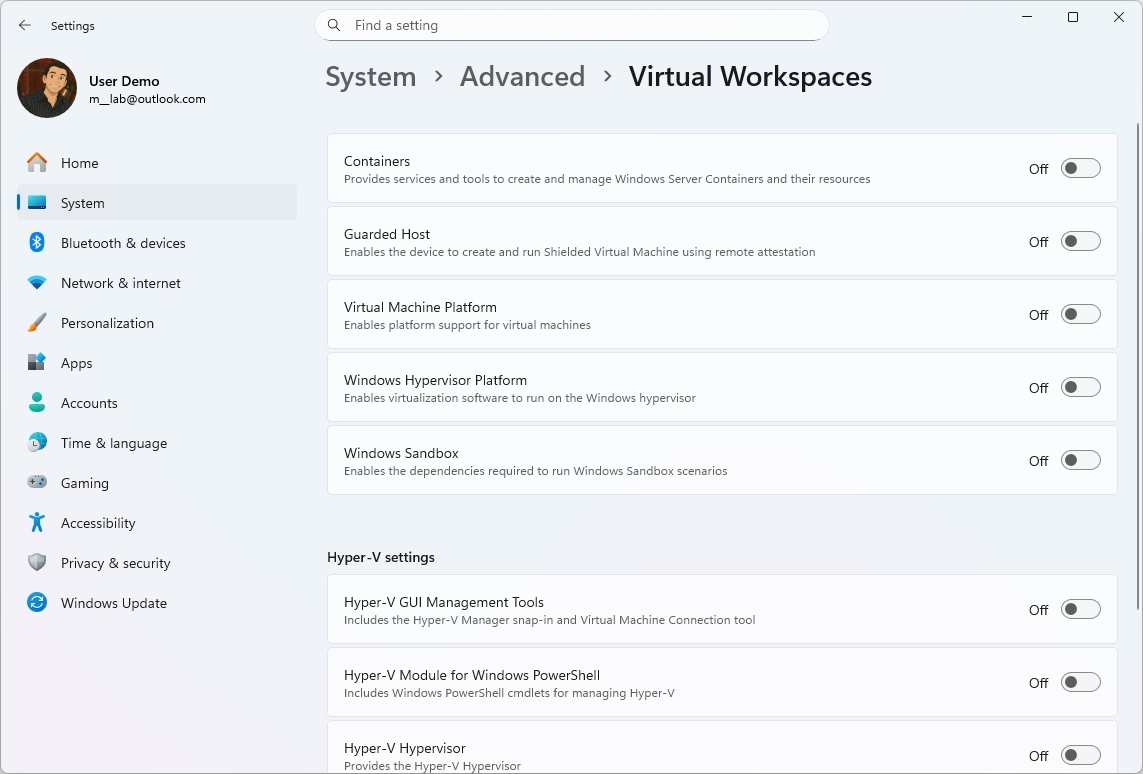Select Time & language settings
Screen dimensions: 1143x774
[x=113, y=442]
